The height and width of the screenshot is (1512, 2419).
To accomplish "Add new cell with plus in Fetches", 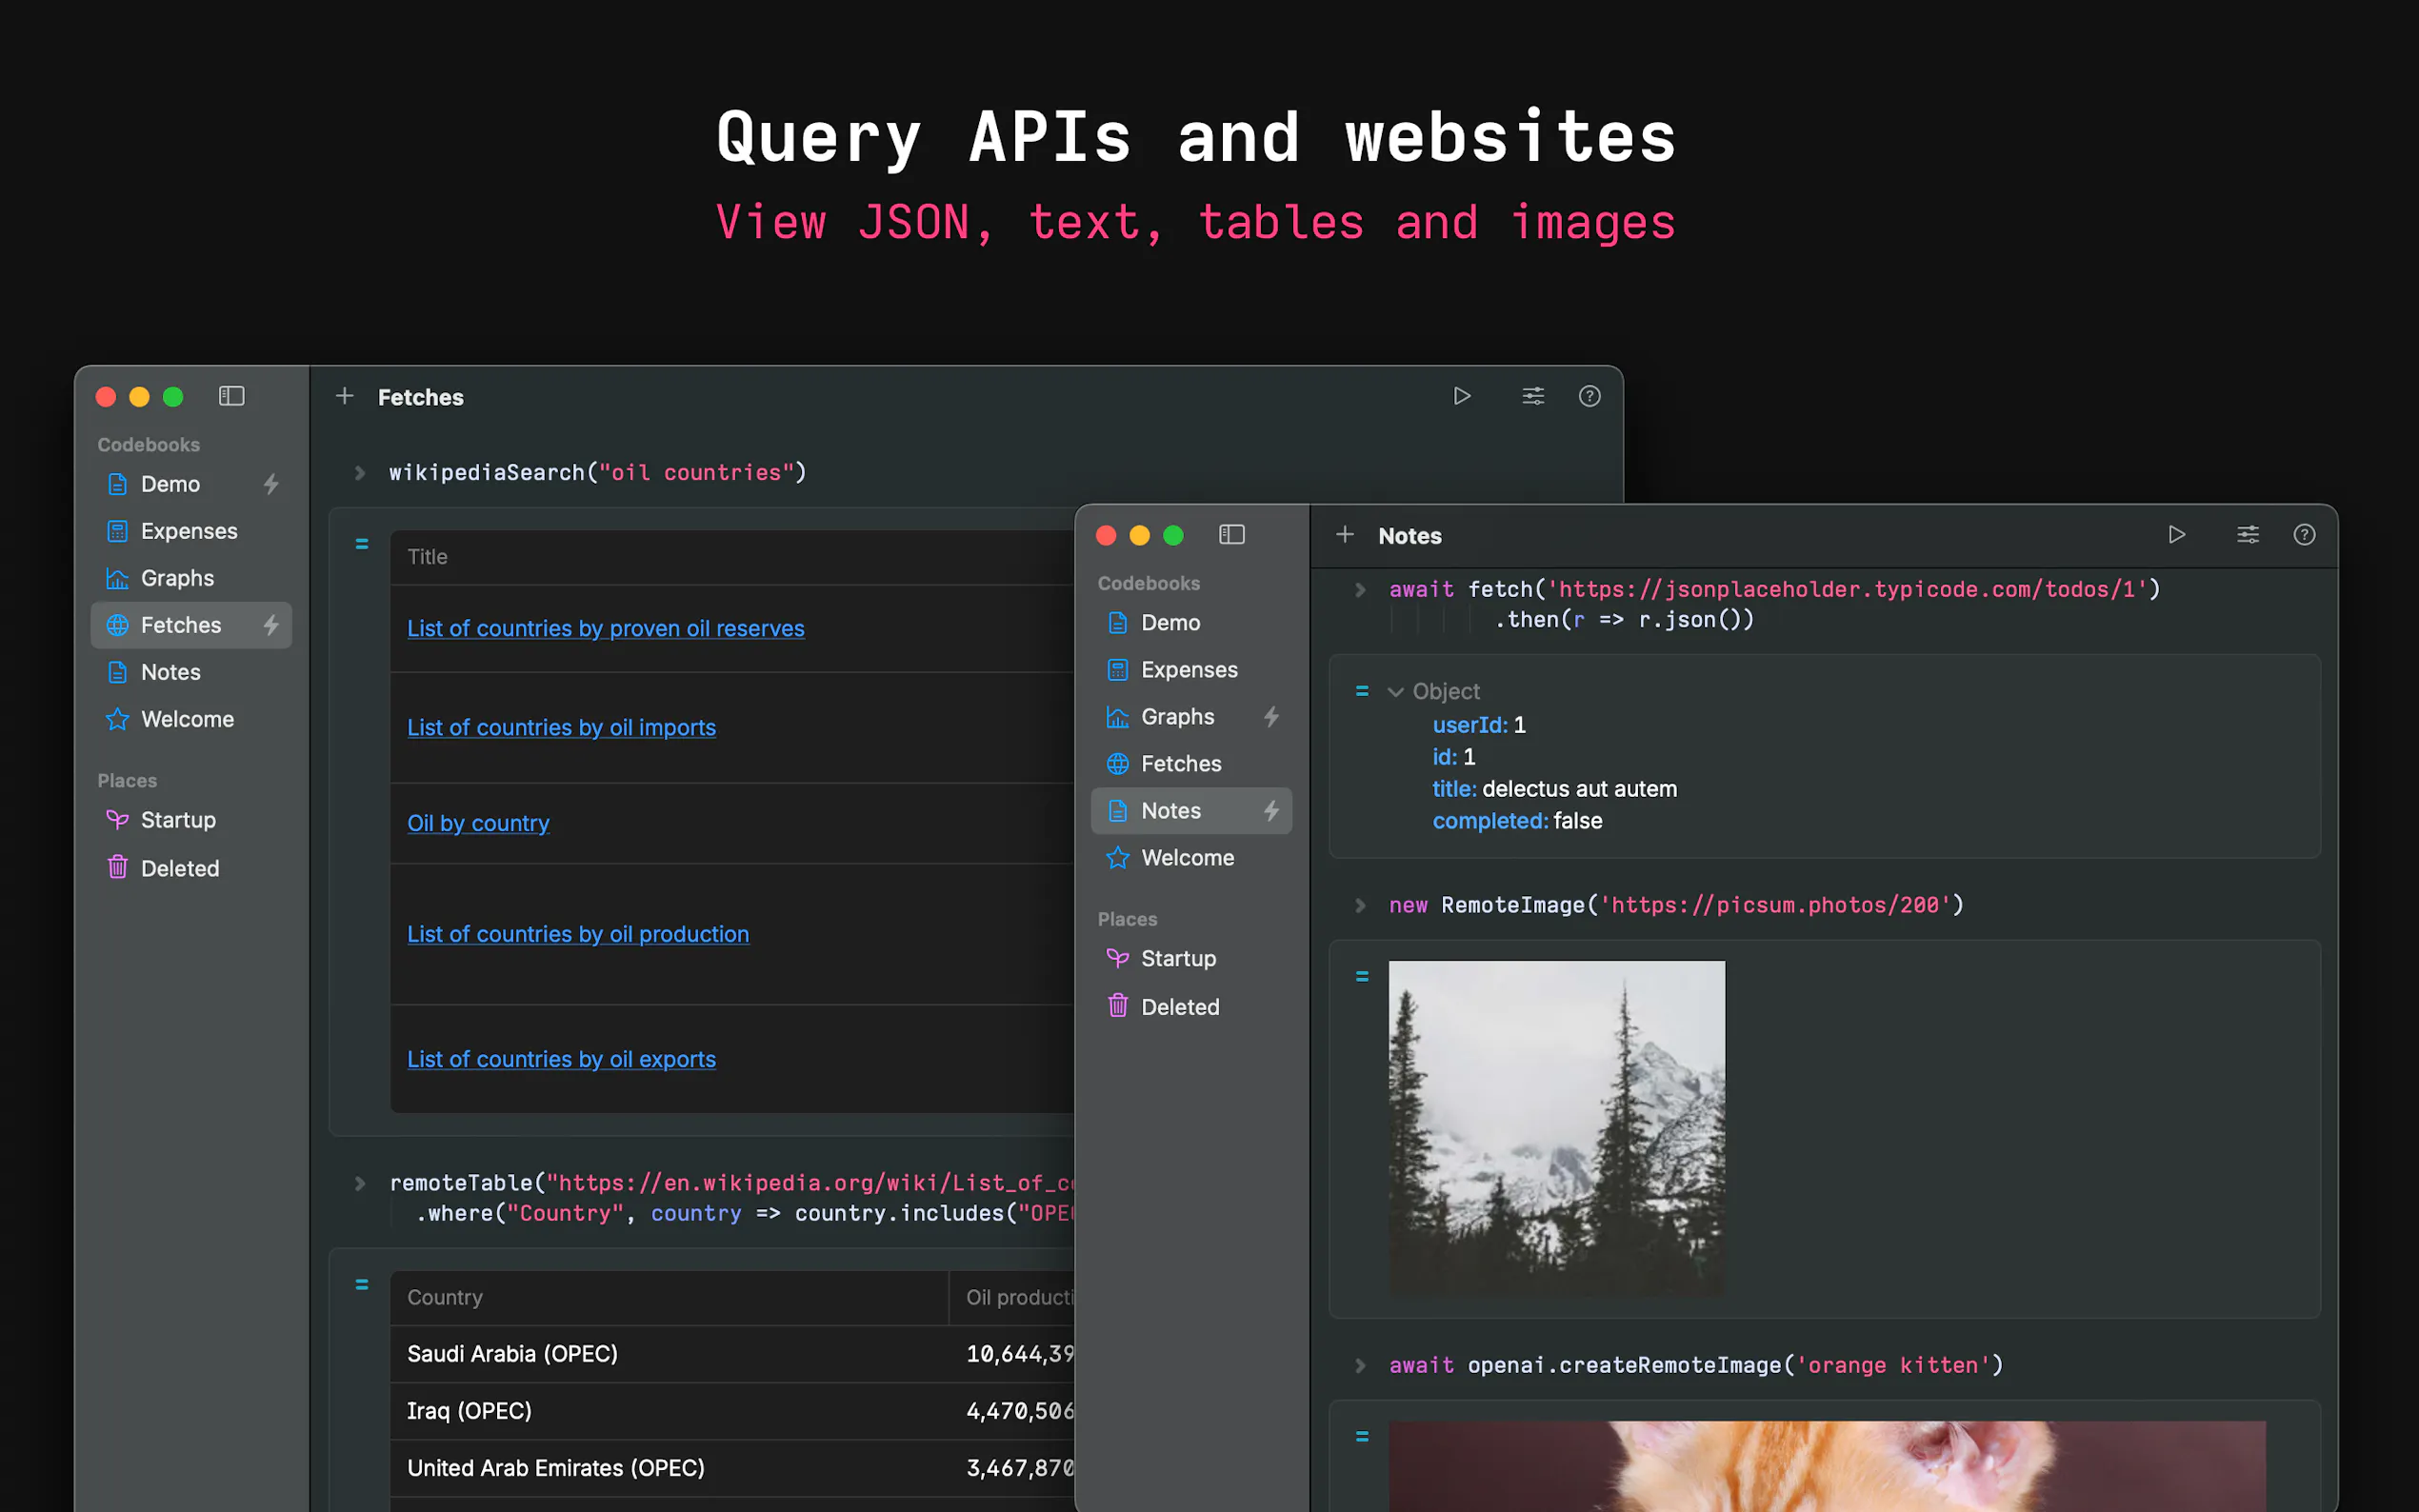I will 344,396.
